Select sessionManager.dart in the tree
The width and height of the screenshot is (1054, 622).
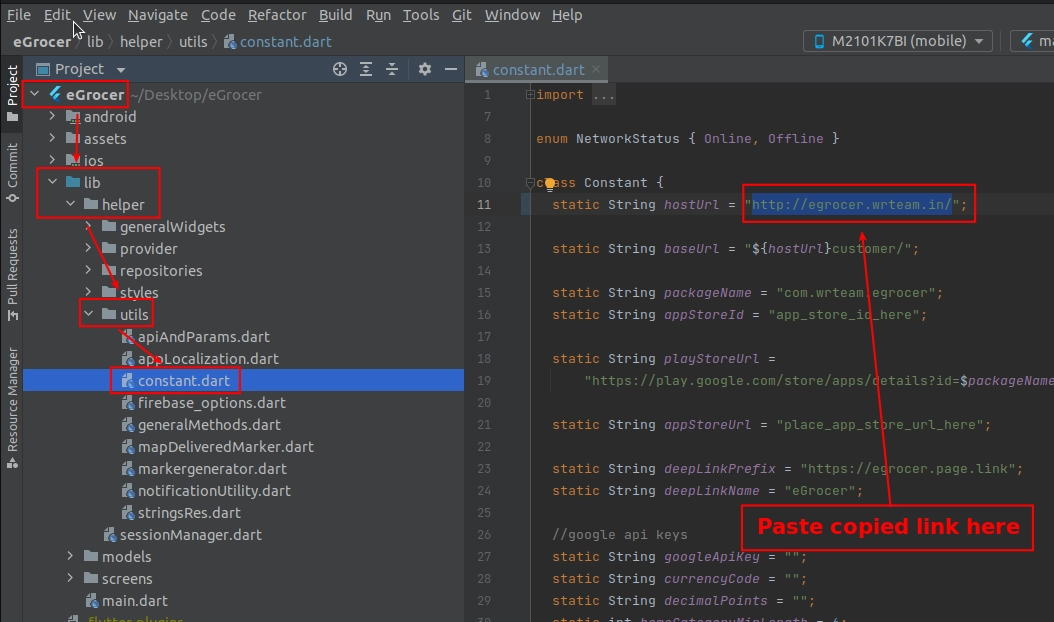click(x=190, y=535)
